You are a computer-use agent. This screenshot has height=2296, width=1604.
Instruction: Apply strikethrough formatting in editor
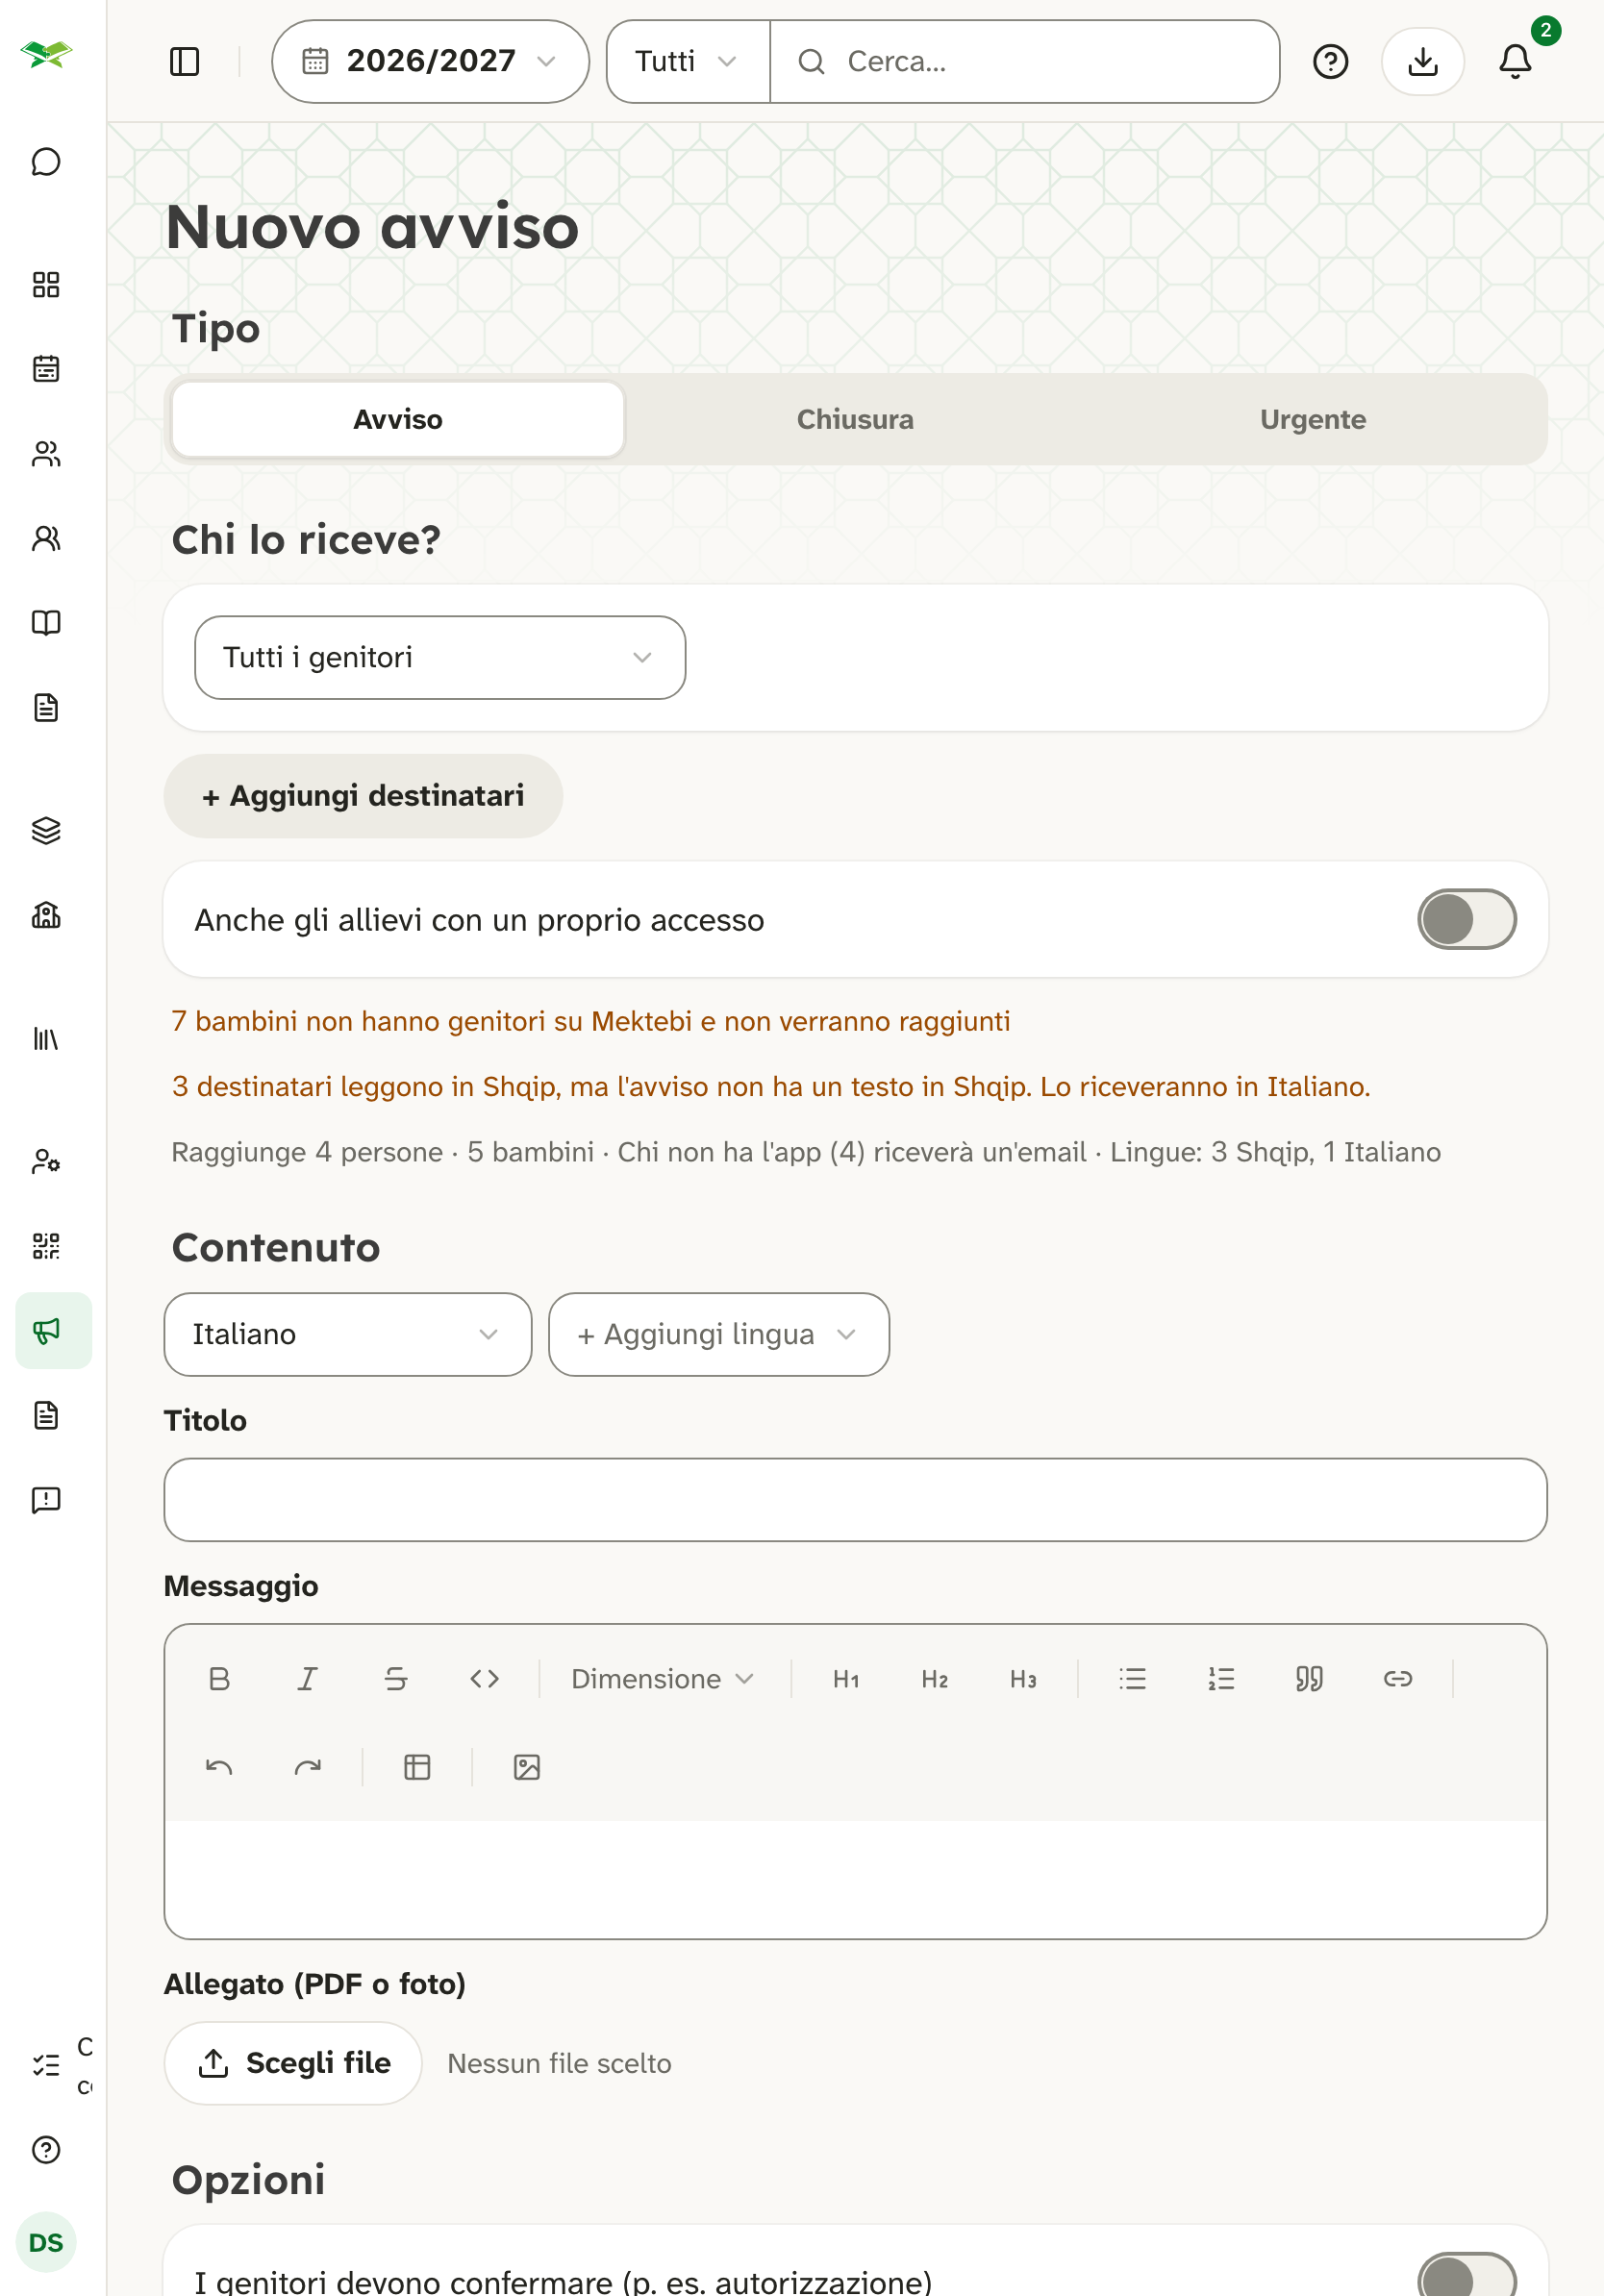click(396, 1679)
